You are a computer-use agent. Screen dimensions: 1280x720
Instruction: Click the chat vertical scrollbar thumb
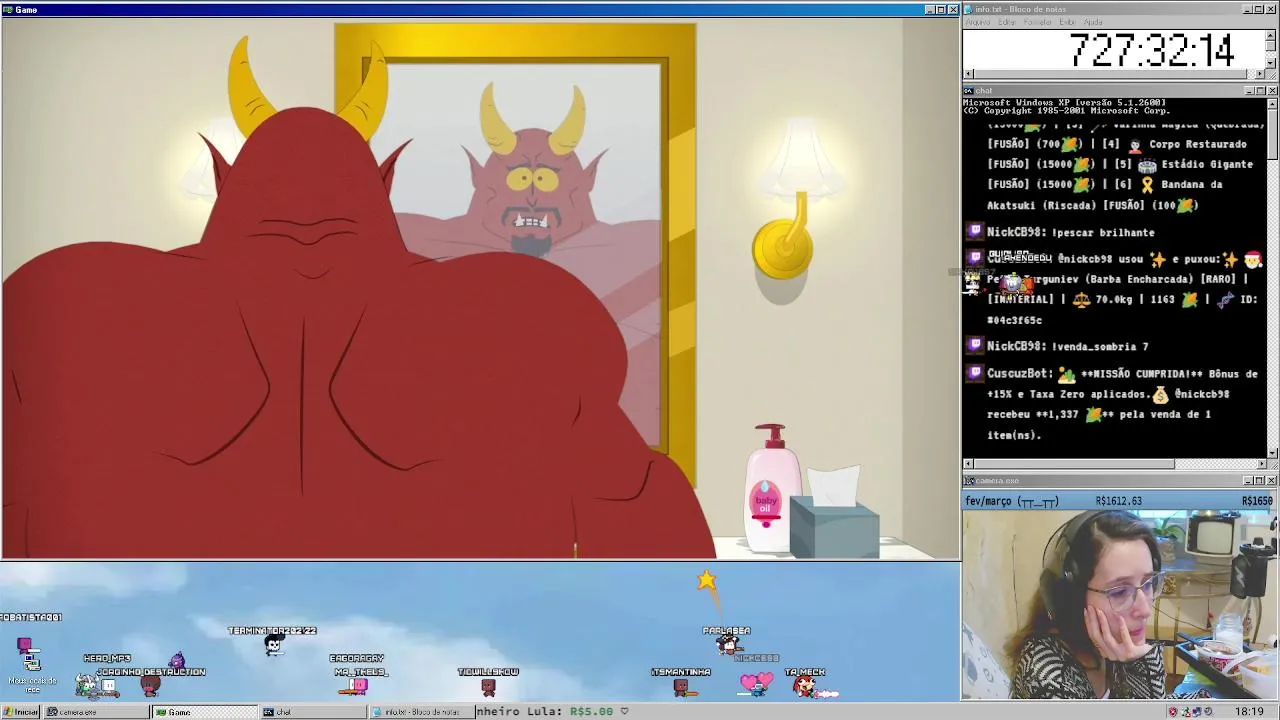pyautogui.click(x=1271, y=134)
